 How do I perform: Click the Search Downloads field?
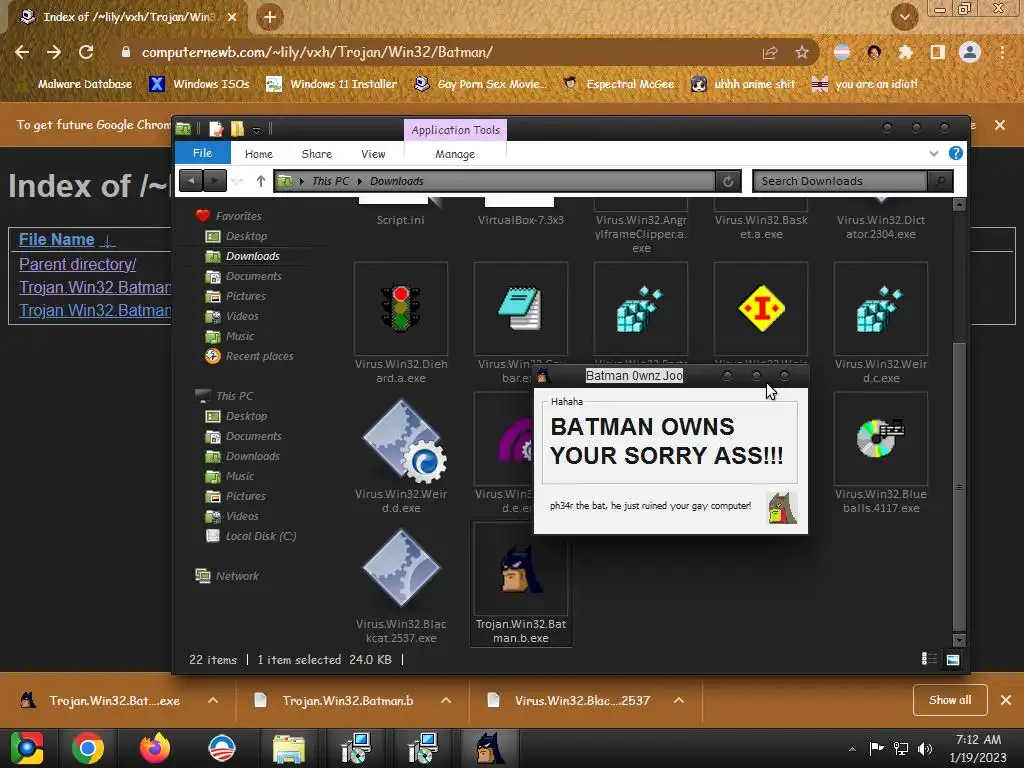point(840,181)
